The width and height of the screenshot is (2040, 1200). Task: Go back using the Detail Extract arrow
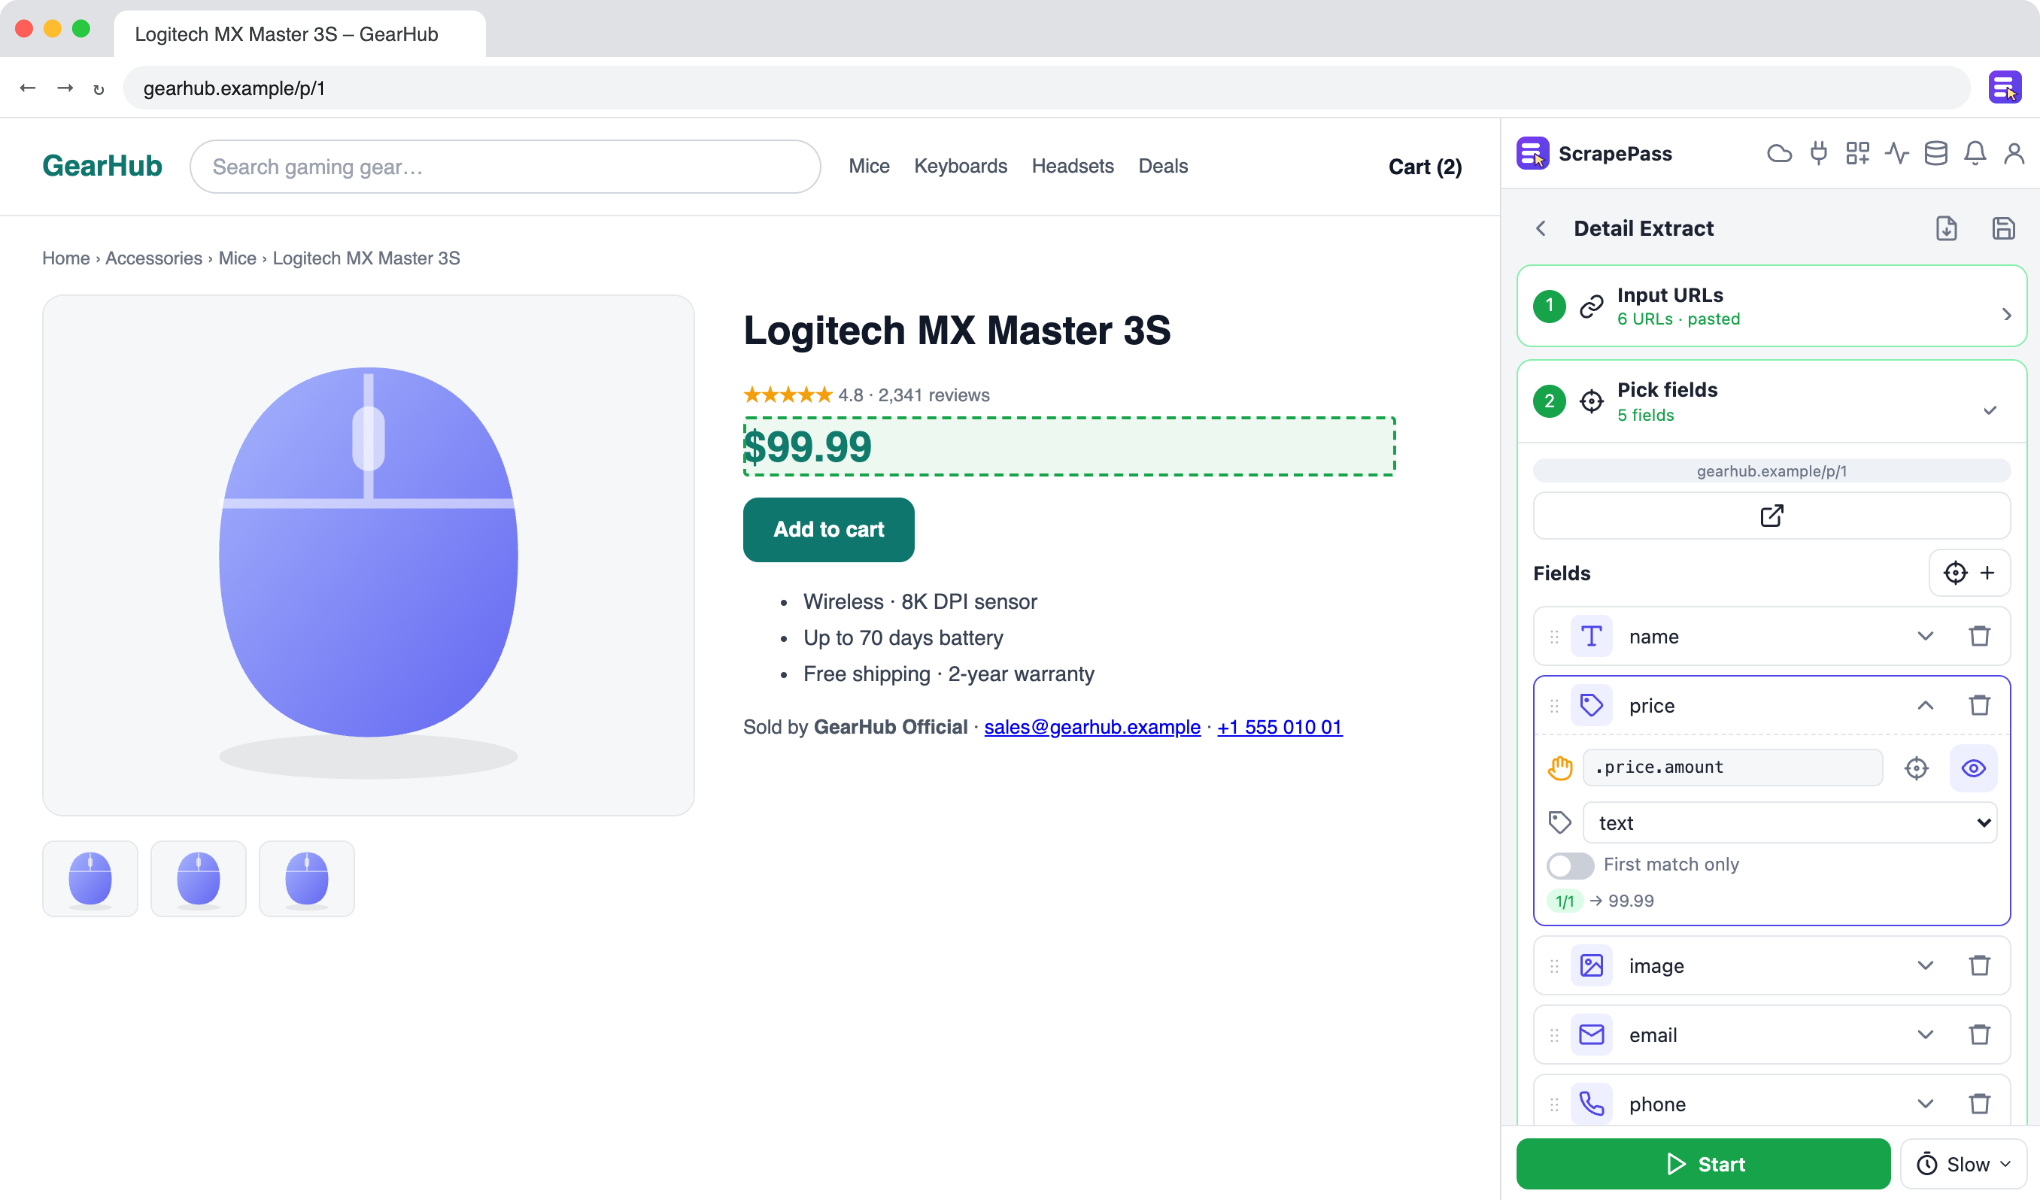(x=1541, y=228)
